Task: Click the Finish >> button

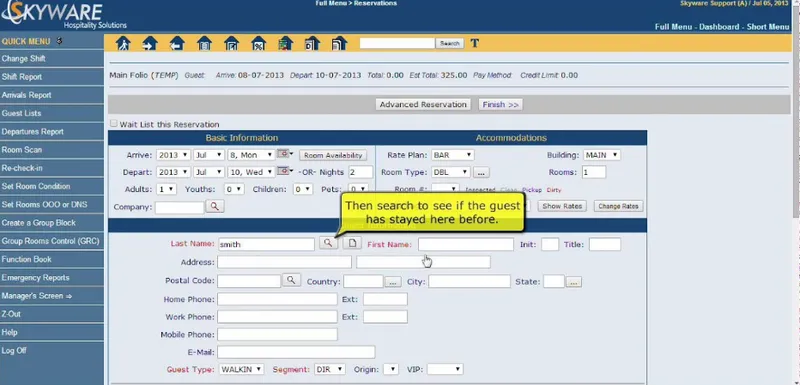Action: tap(501, 105)
